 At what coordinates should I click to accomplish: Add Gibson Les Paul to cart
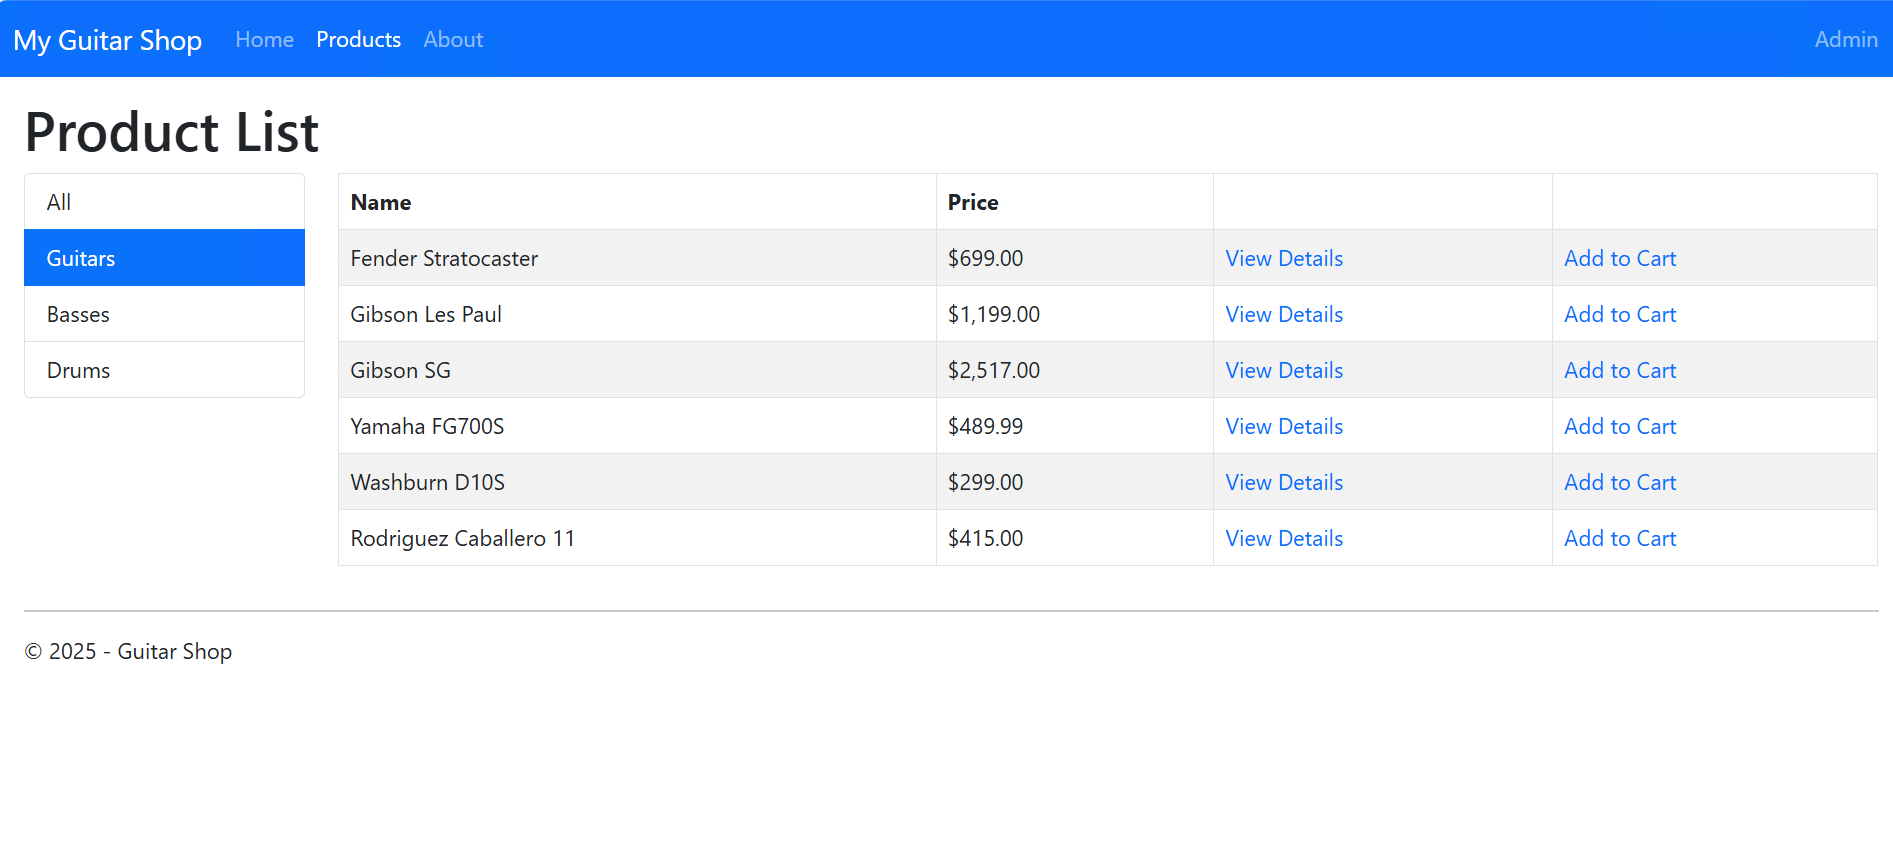pyautogui.click(x=1620, y=314)
